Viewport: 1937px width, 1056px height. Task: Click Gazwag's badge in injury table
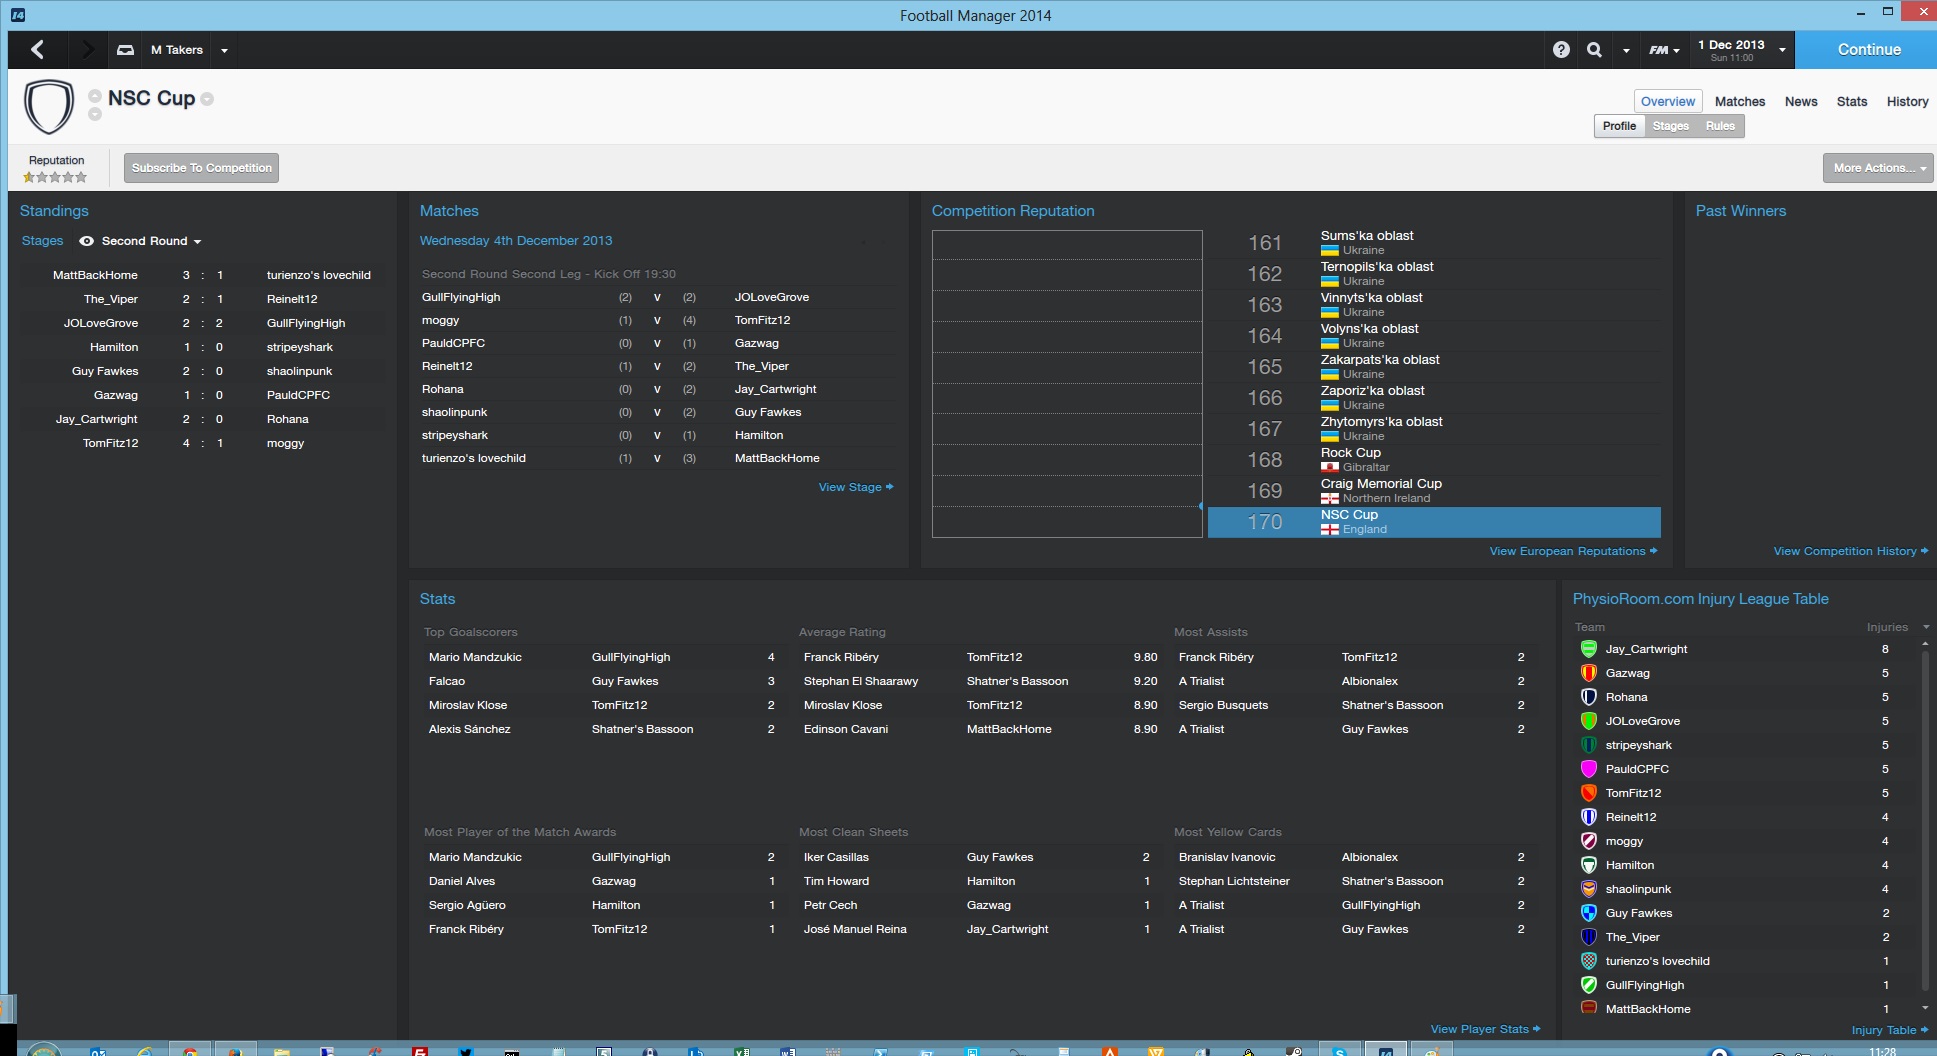point(1588,673)
